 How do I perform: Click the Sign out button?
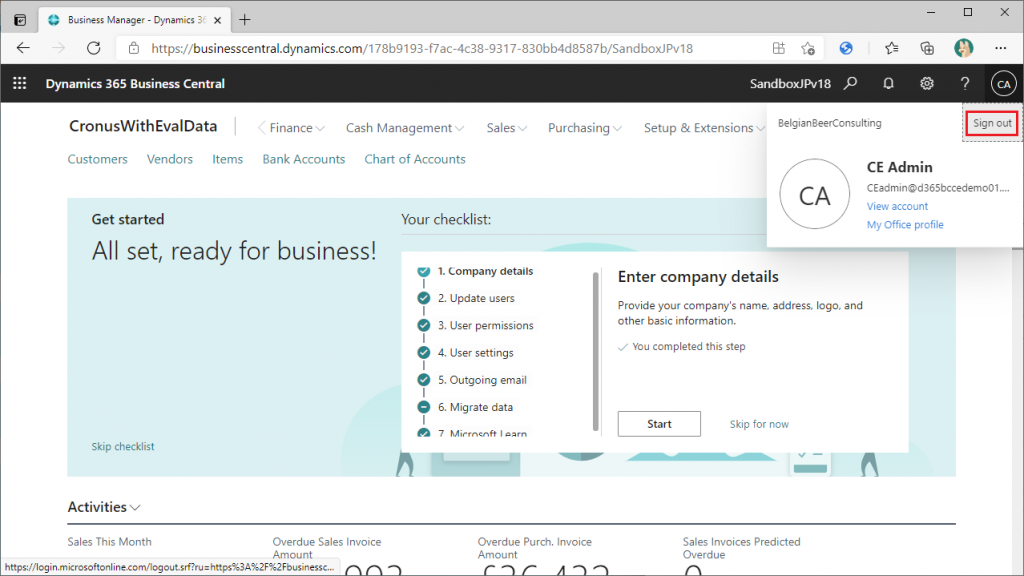pyautogui.click(x=992, y=123)
